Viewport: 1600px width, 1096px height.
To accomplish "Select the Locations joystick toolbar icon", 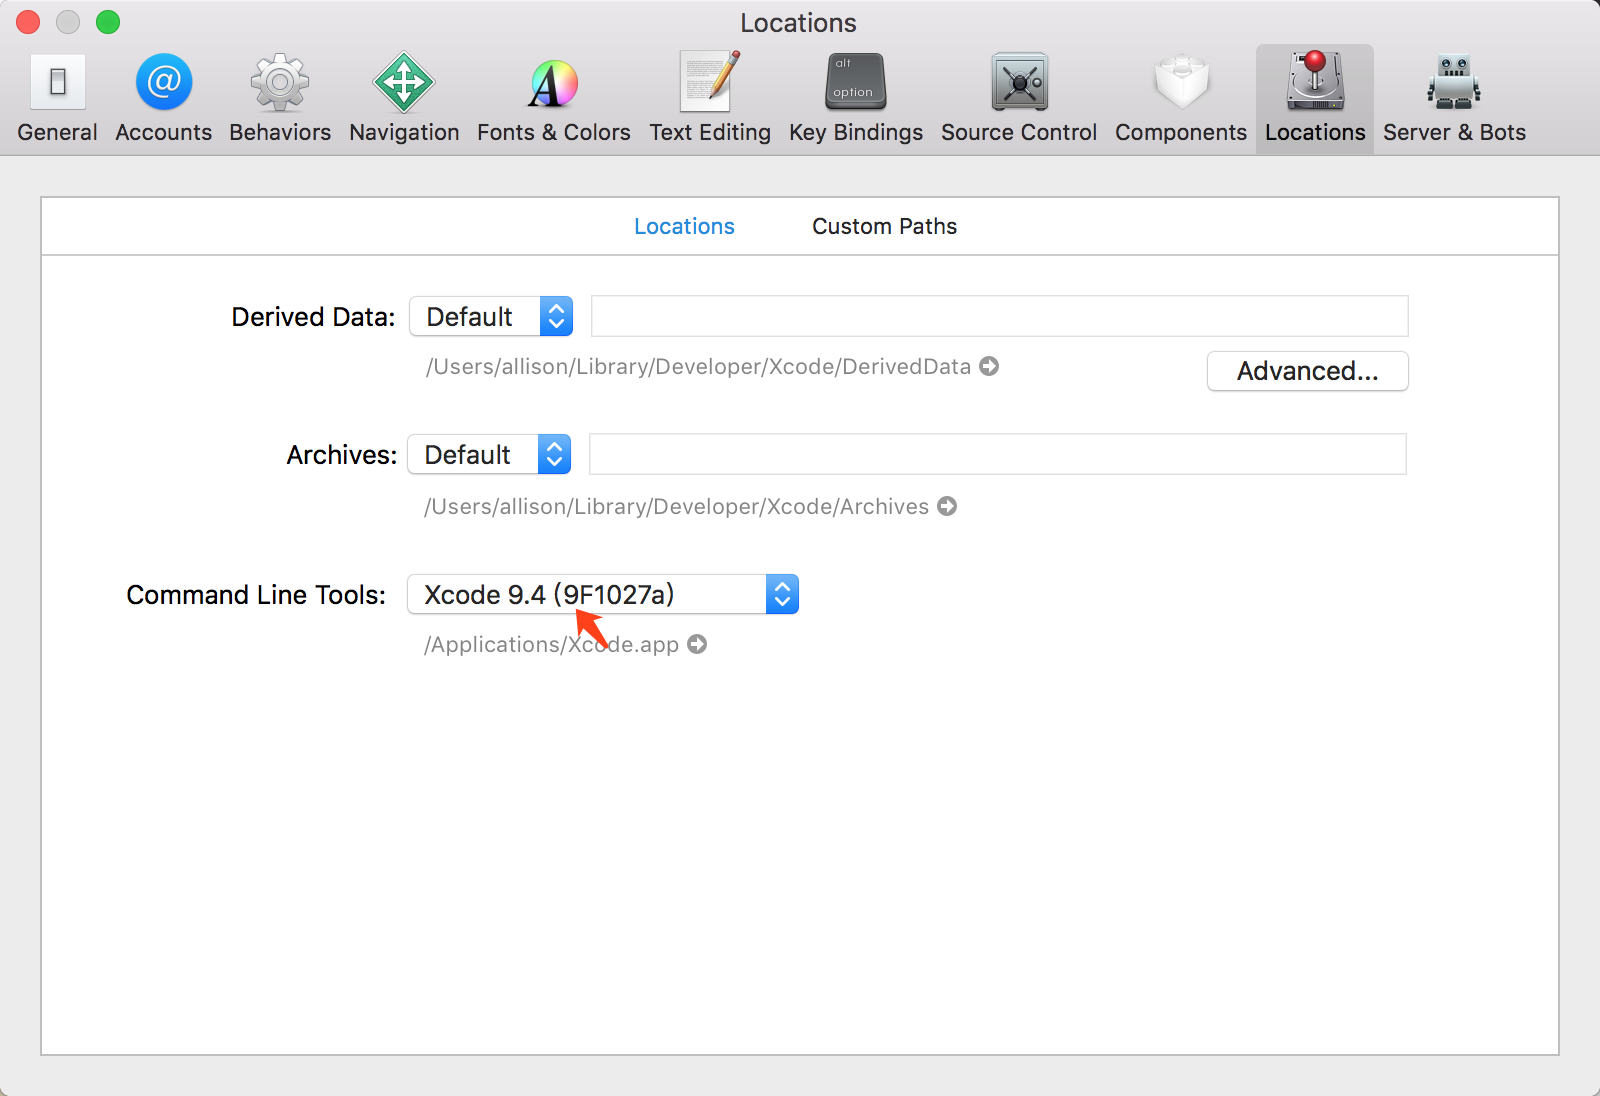I will (1315, 98).
